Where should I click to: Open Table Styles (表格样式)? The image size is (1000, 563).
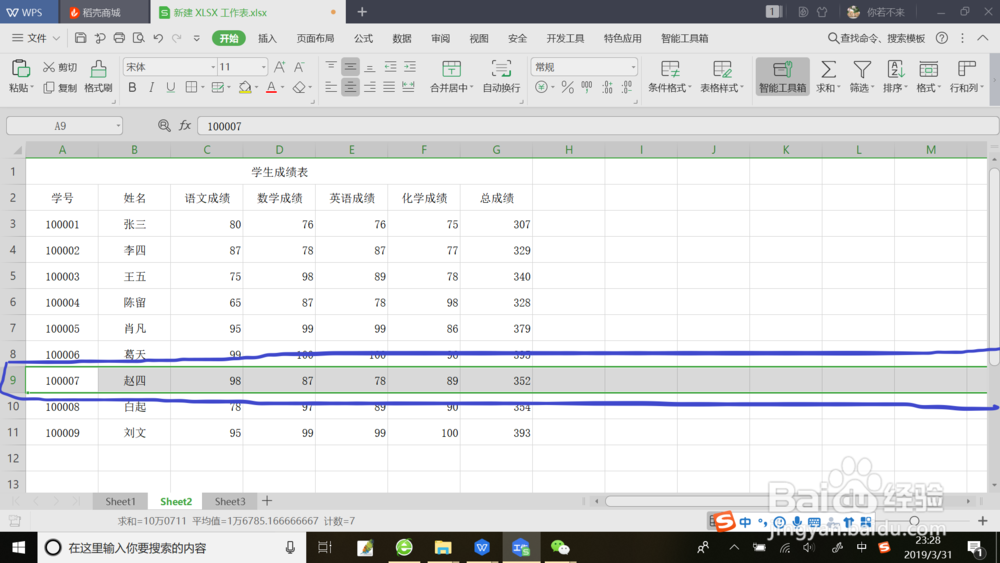click(722, 77)
